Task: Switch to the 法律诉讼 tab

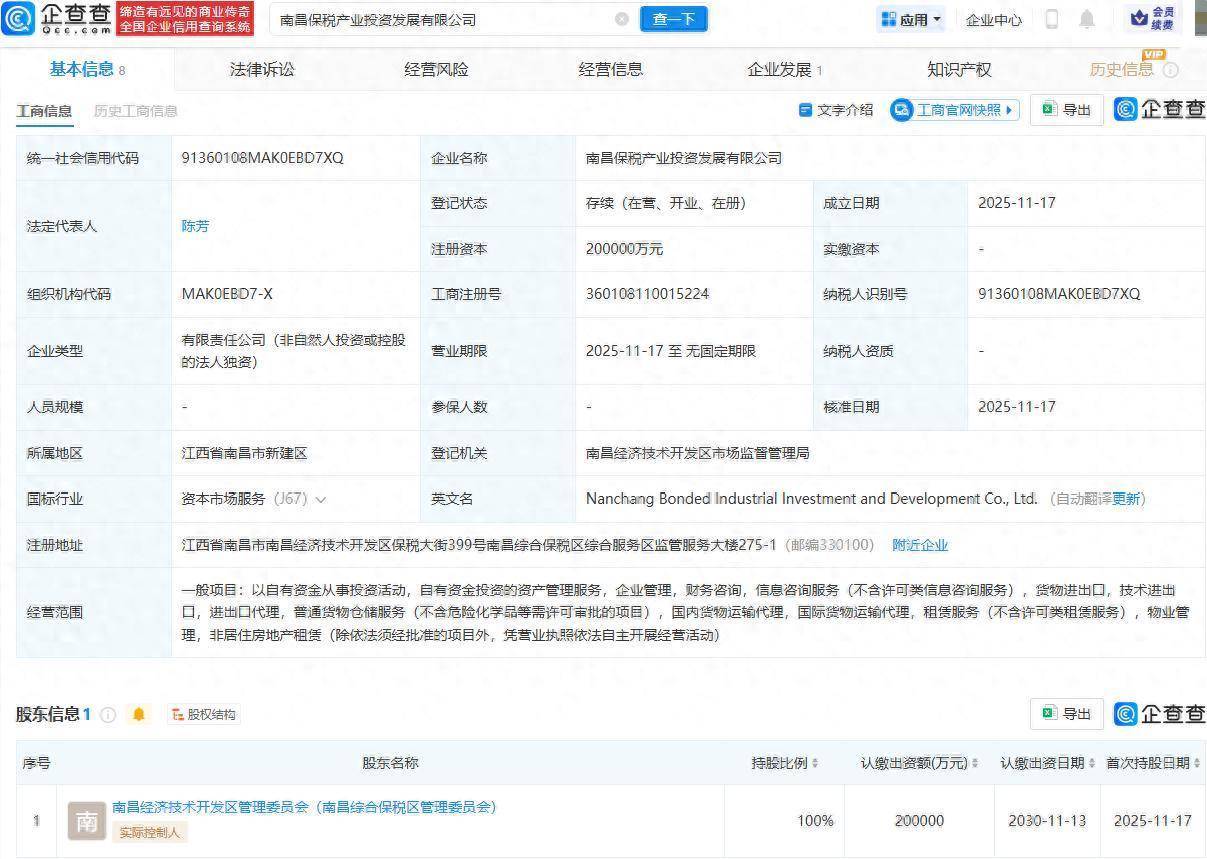Action: tap(260, 69)
